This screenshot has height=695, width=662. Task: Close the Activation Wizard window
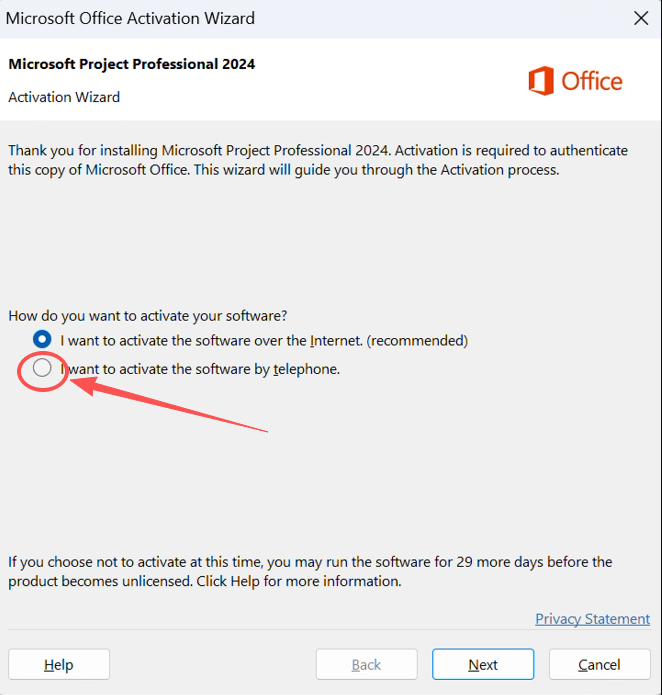641,18
